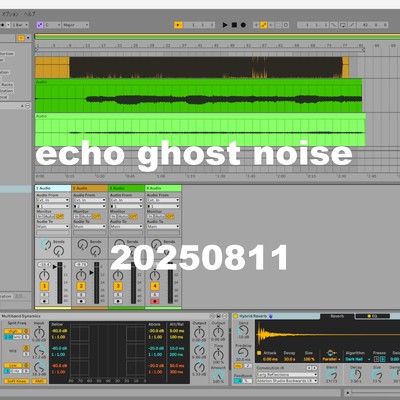Viewport: 400px width, 400px height.
Task: Set track 4 Monitor to In
Action: point(150,216)
